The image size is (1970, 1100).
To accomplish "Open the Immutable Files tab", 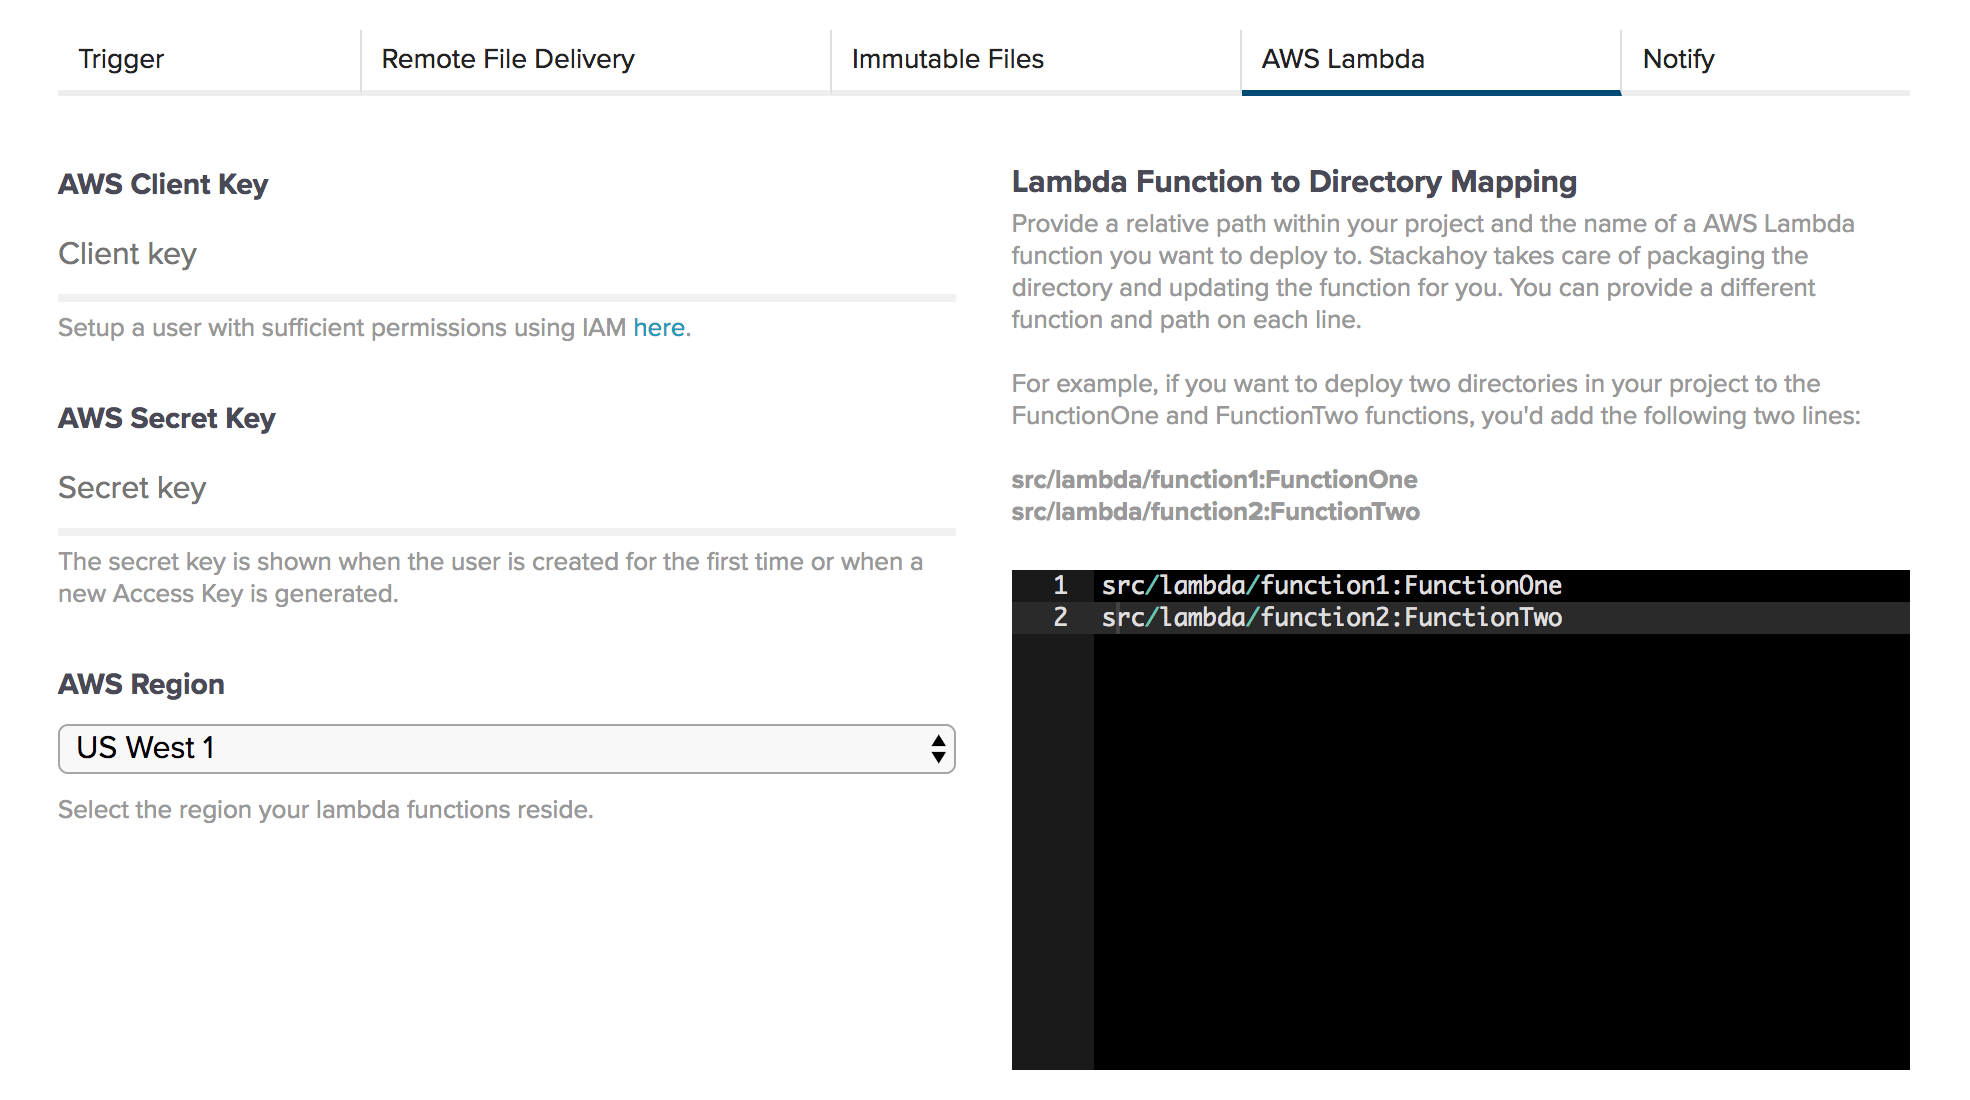I will coord(947,59).
